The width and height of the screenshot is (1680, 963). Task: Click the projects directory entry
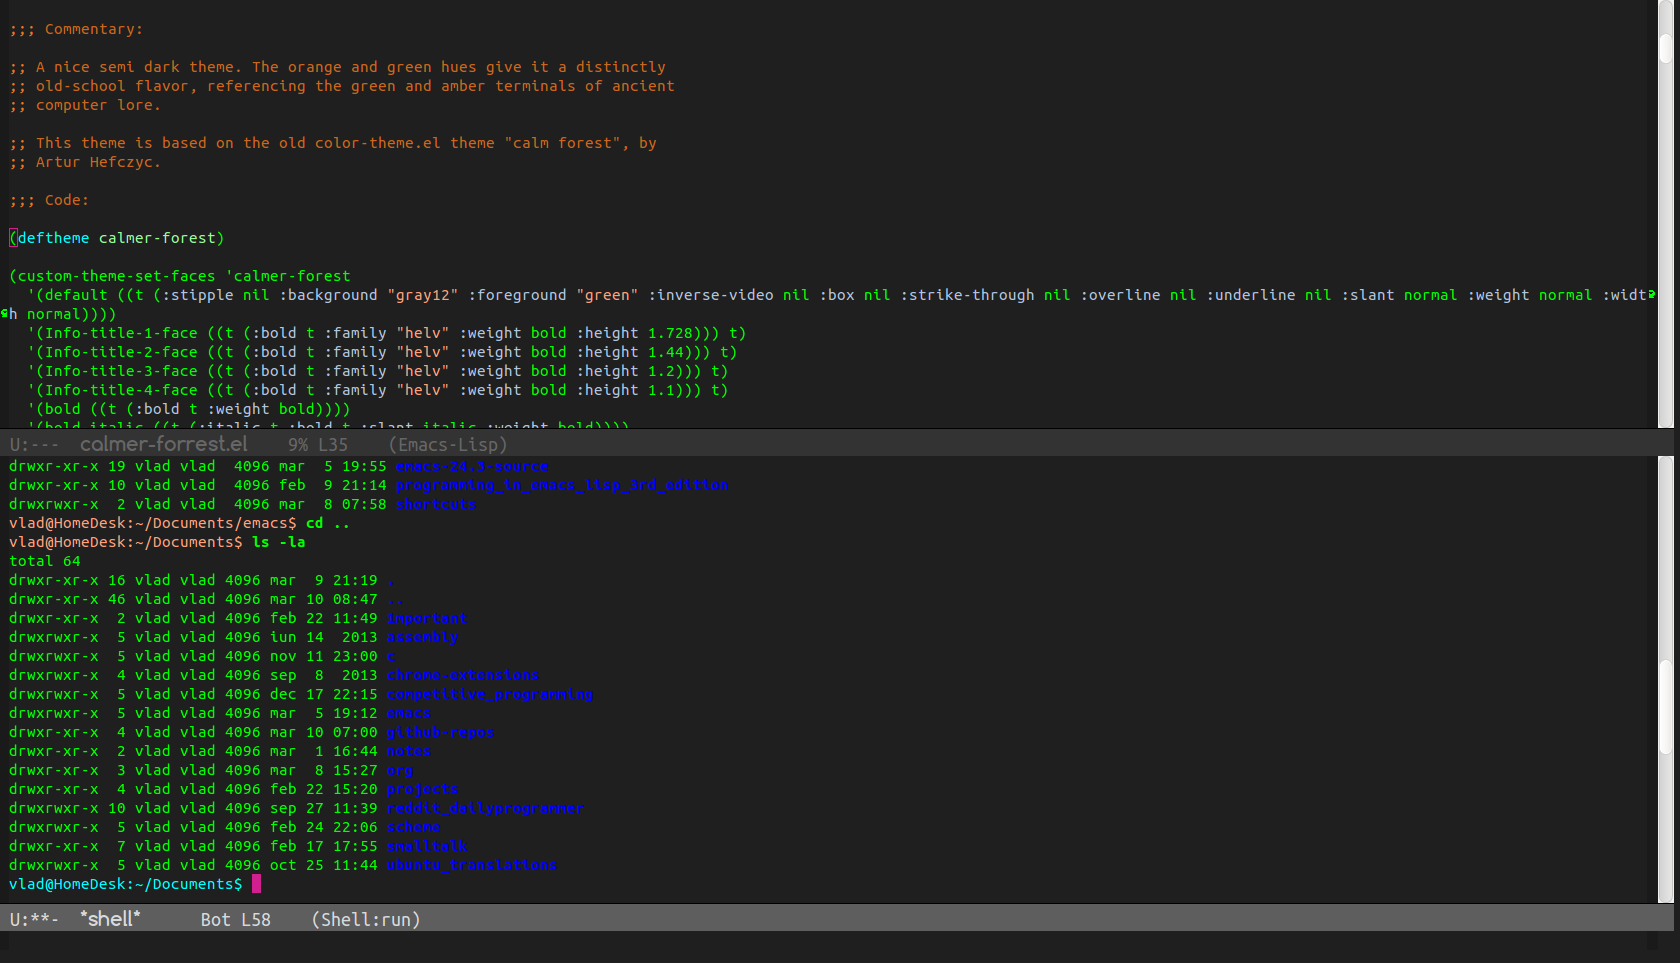tap(422, 789)
